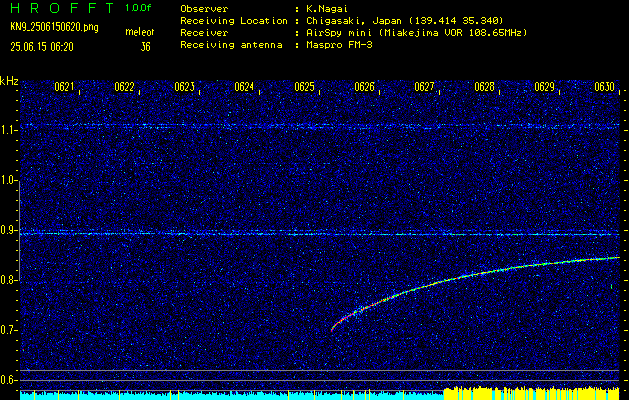Click the 0621 time marker

click(x=64, y=87)
